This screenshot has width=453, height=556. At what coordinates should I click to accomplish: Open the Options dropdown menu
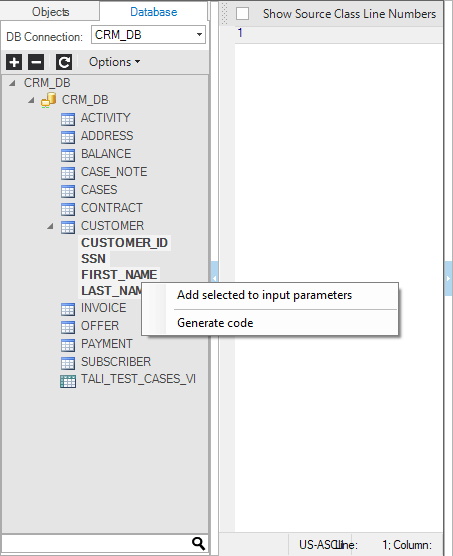pyautogui.click(x=114, y=62)
